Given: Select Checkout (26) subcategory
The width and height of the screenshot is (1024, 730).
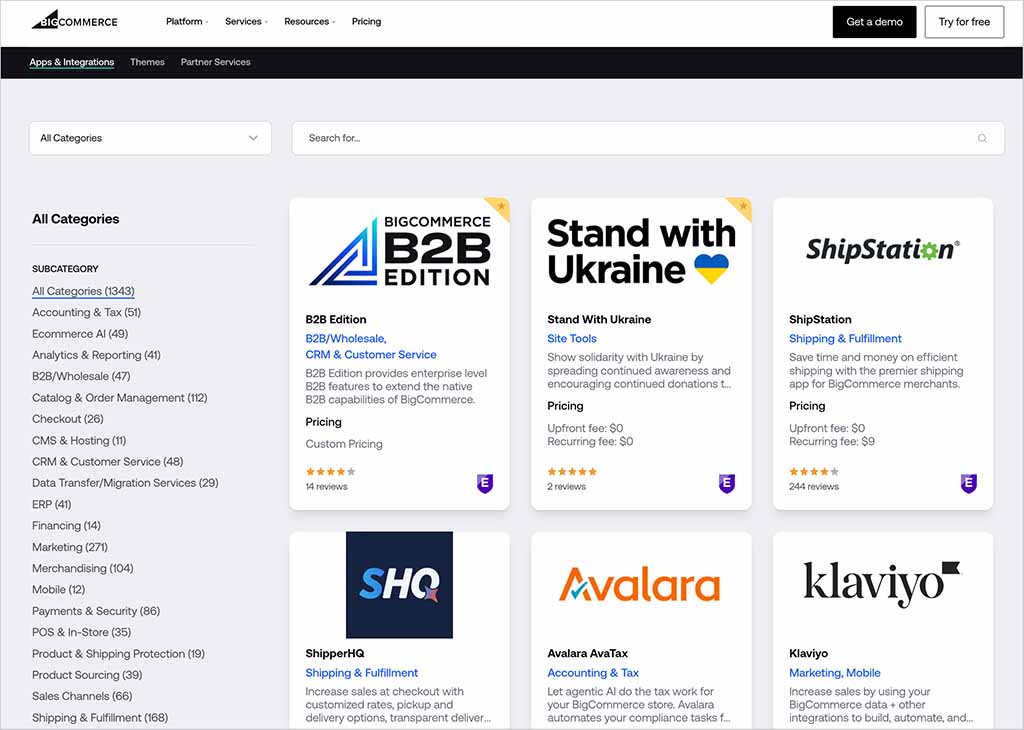Looking at the screenshot, I should point(68,419).
